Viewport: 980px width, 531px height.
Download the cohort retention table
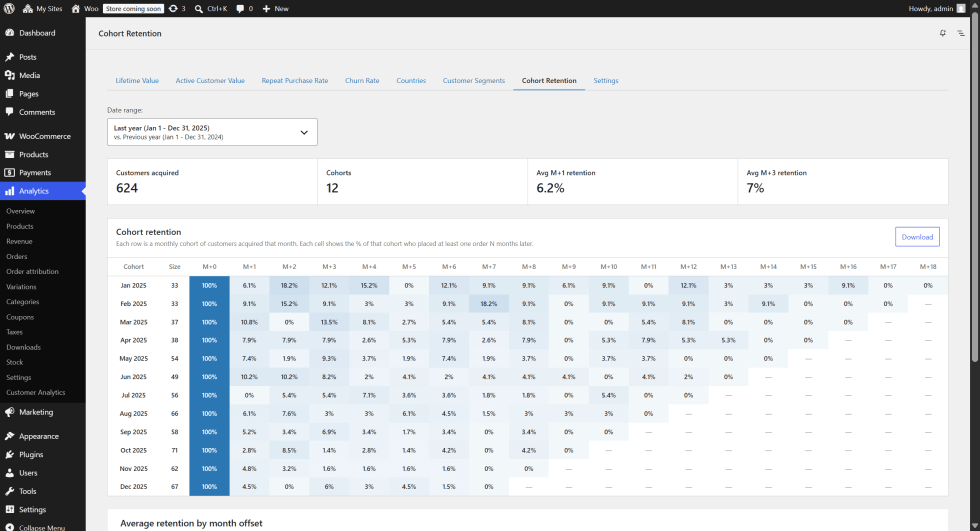917,237
